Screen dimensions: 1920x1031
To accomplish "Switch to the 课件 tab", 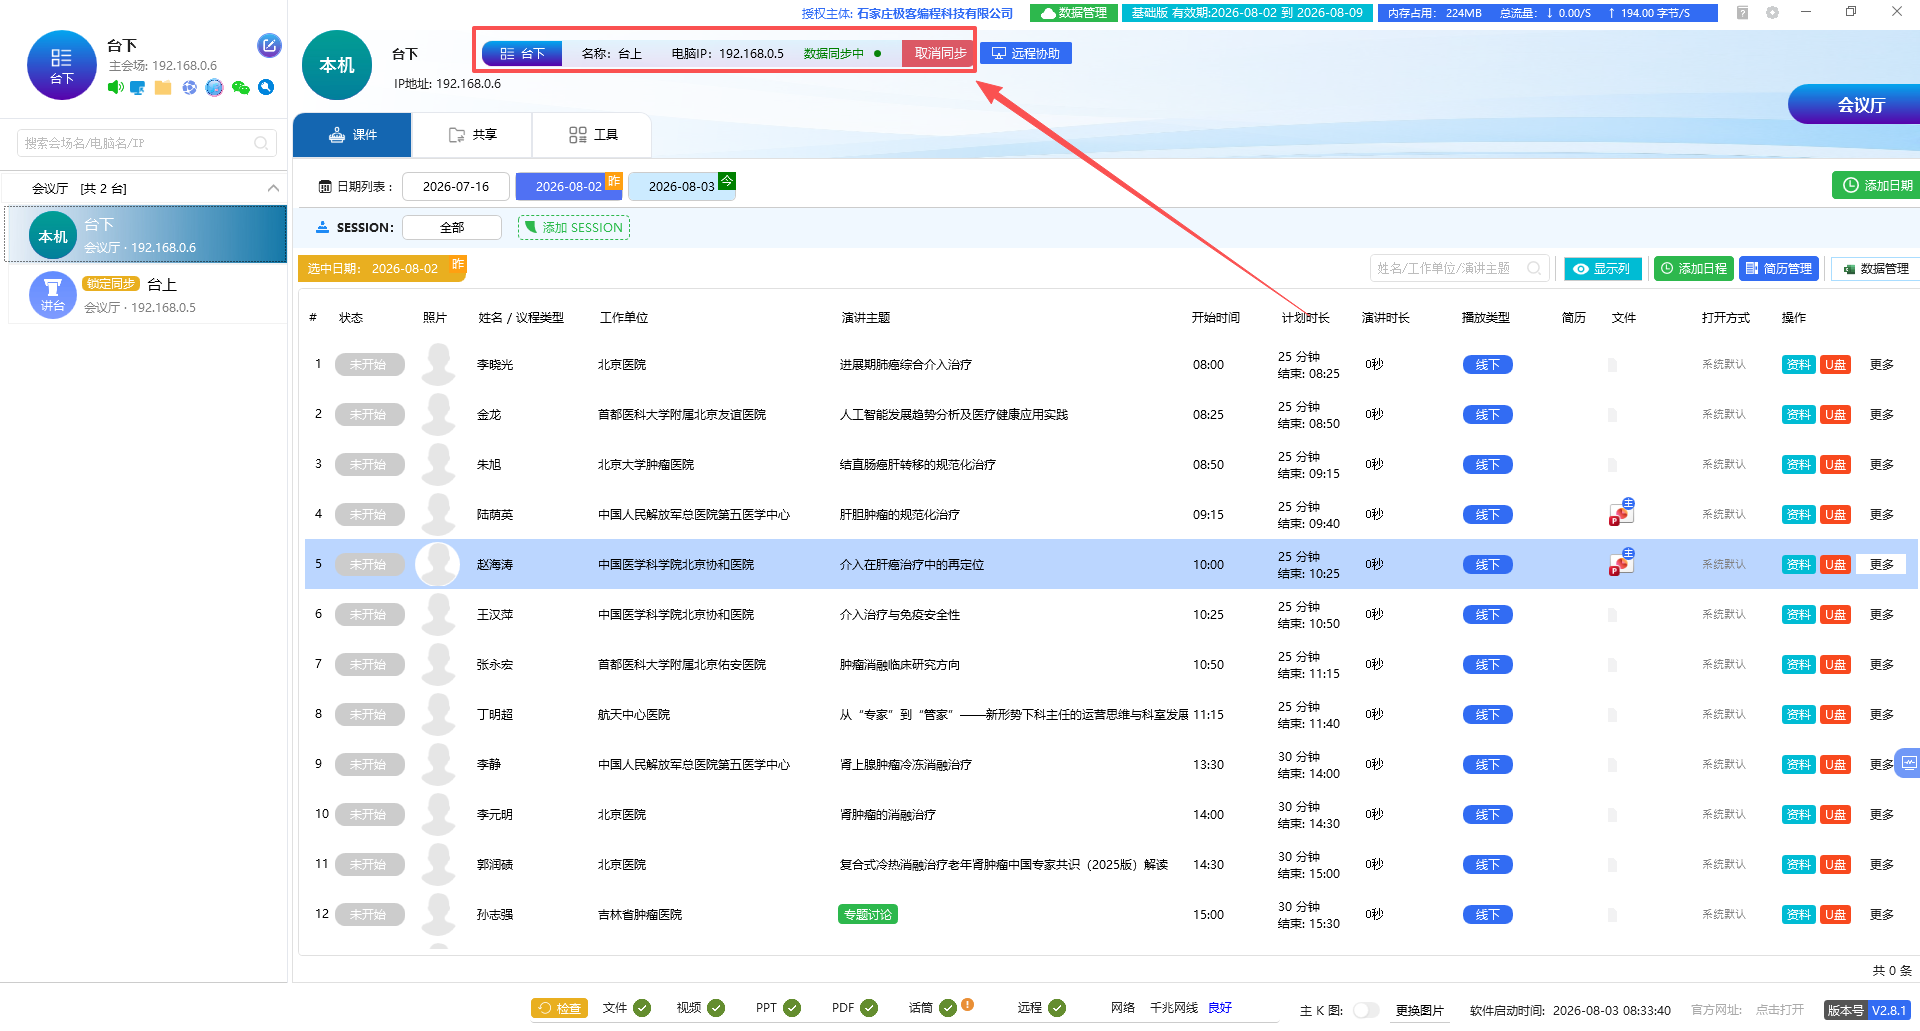I will 352,135.
